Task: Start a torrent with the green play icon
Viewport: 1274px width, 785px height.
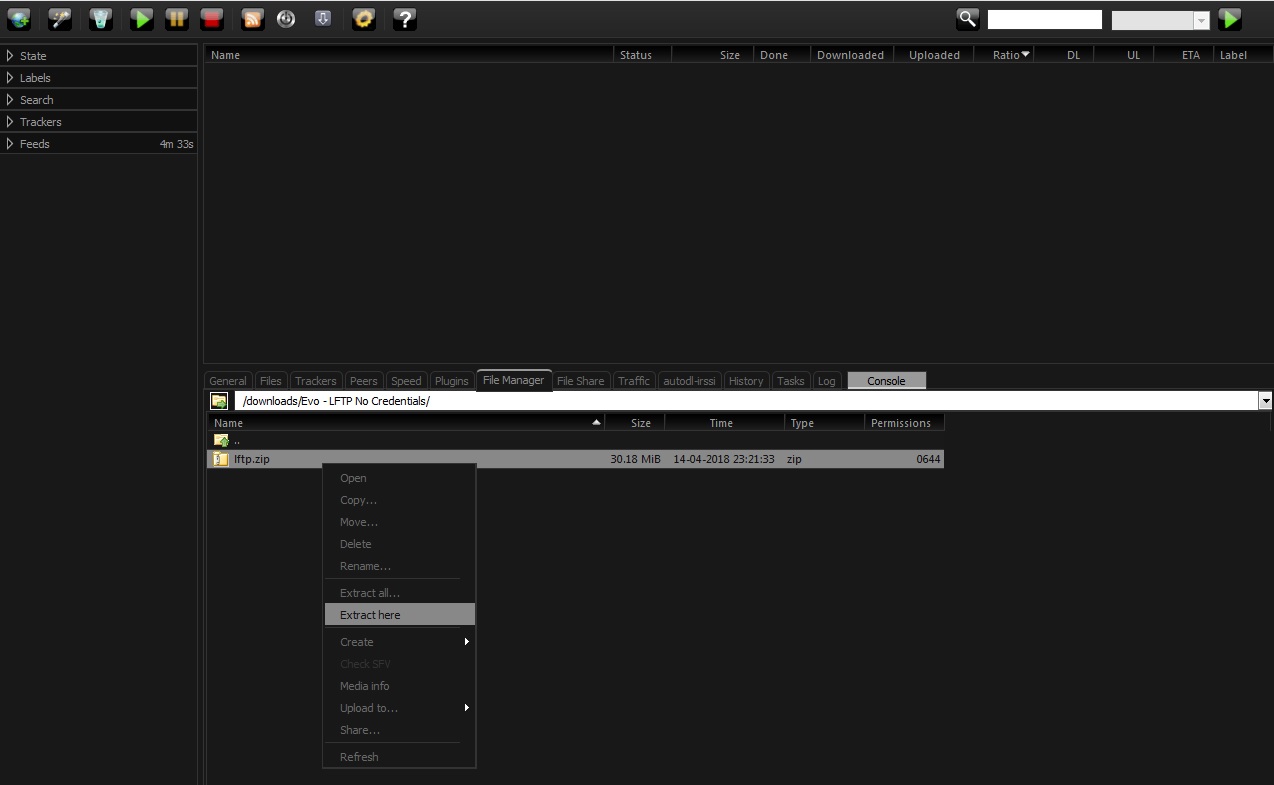Action: pos(141,18)
